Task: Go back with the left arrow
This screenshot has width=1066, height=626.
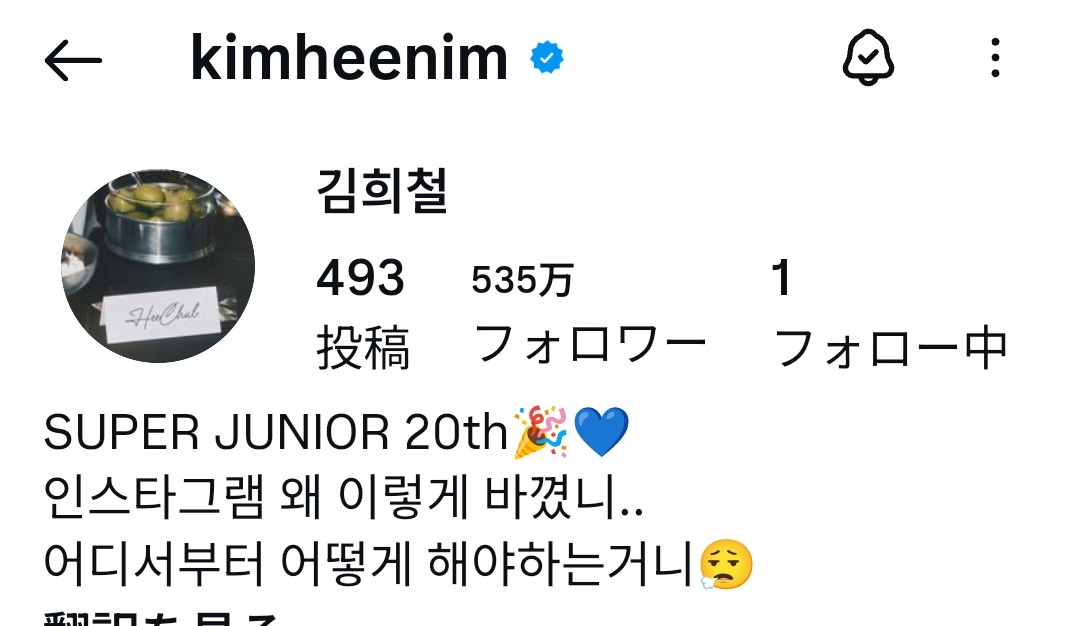Action: click(x=73, y=60)
